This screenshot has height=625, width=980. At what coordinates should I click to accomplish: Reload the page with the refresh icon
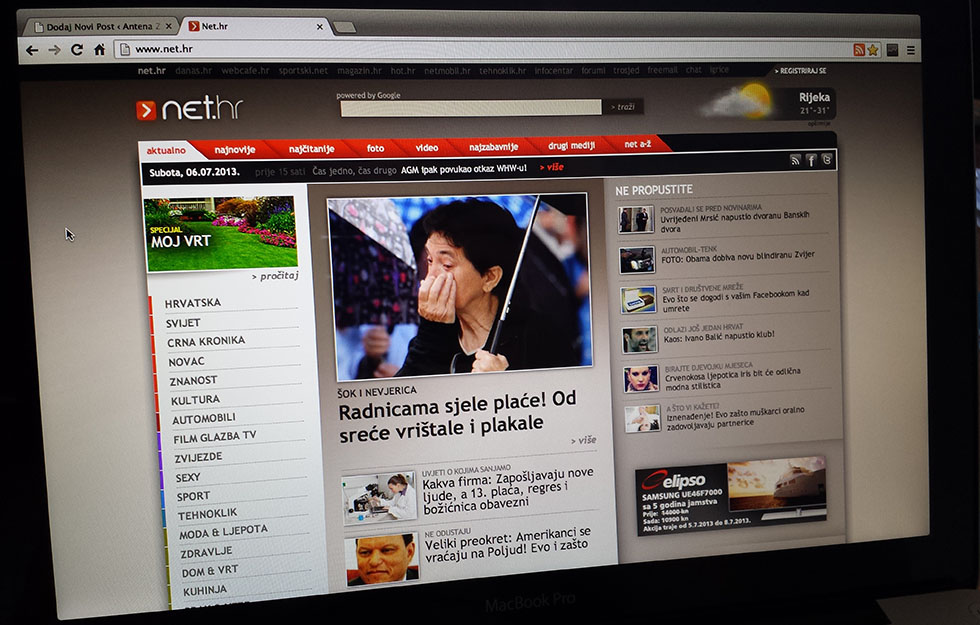[76, 49]
